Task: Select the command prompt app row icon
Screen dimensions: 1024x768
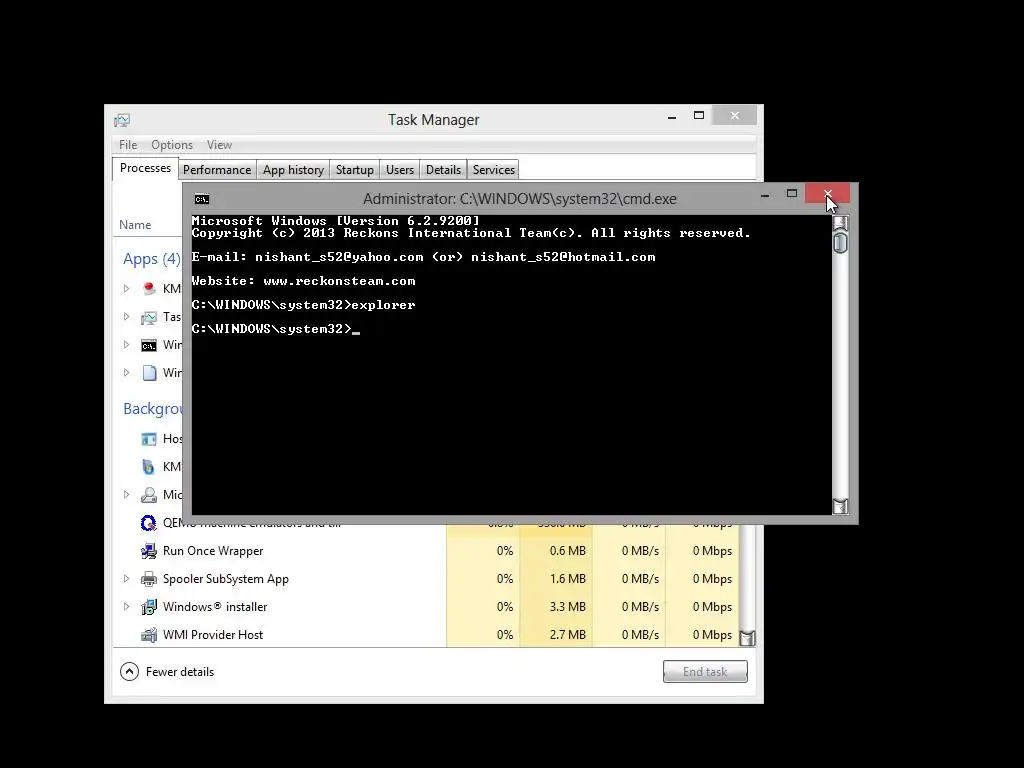Action: pos(149,345)
